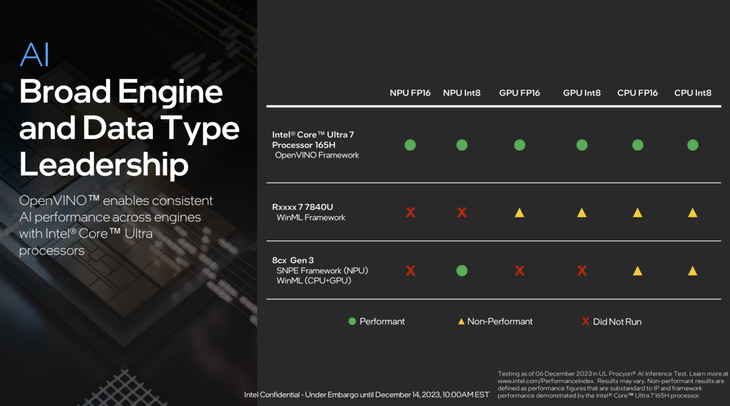The height and width of the screenshot is (406, 730).
Task: Click the Intel Core Ultra 7 row label
Action: [313, 140]
